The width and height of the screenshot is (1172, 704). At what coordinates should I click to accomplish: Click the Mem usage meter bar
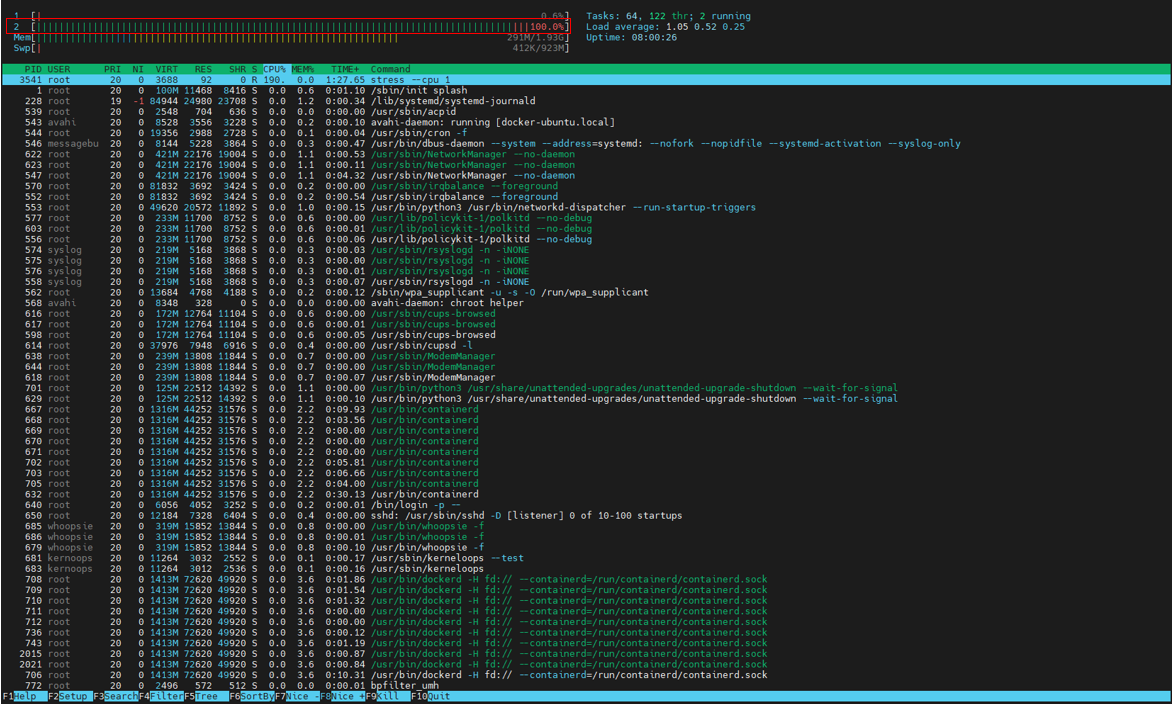tap(291, 37)
